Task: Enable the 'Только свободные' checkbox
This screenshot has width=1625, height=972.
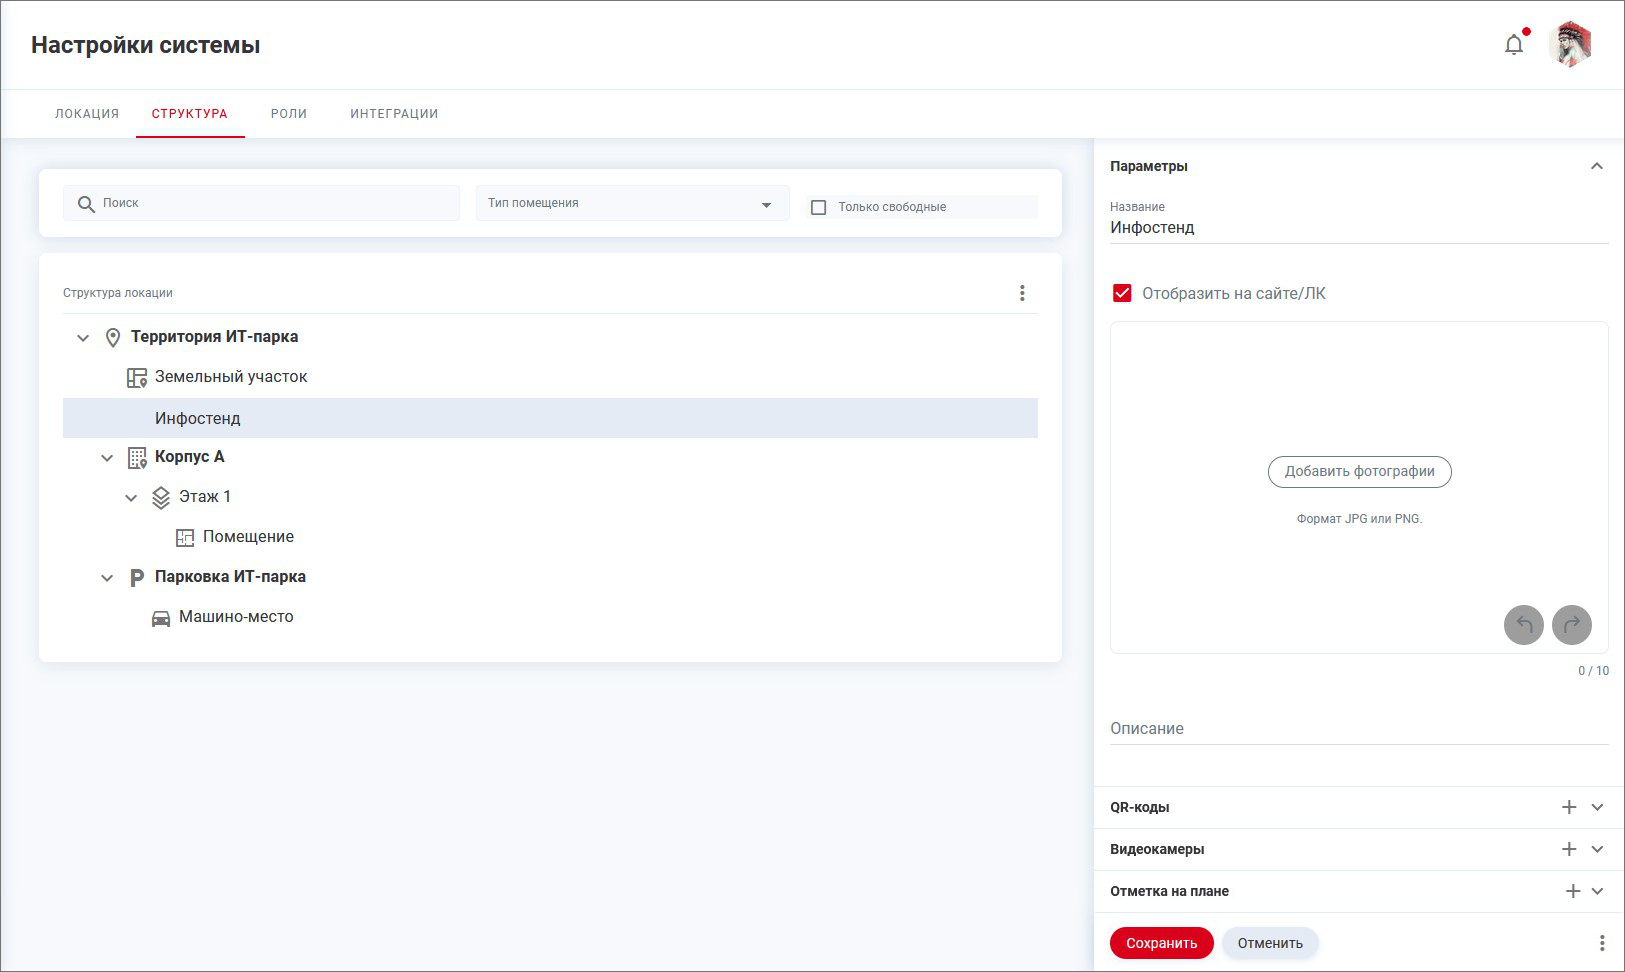Action: click(819, 207)
